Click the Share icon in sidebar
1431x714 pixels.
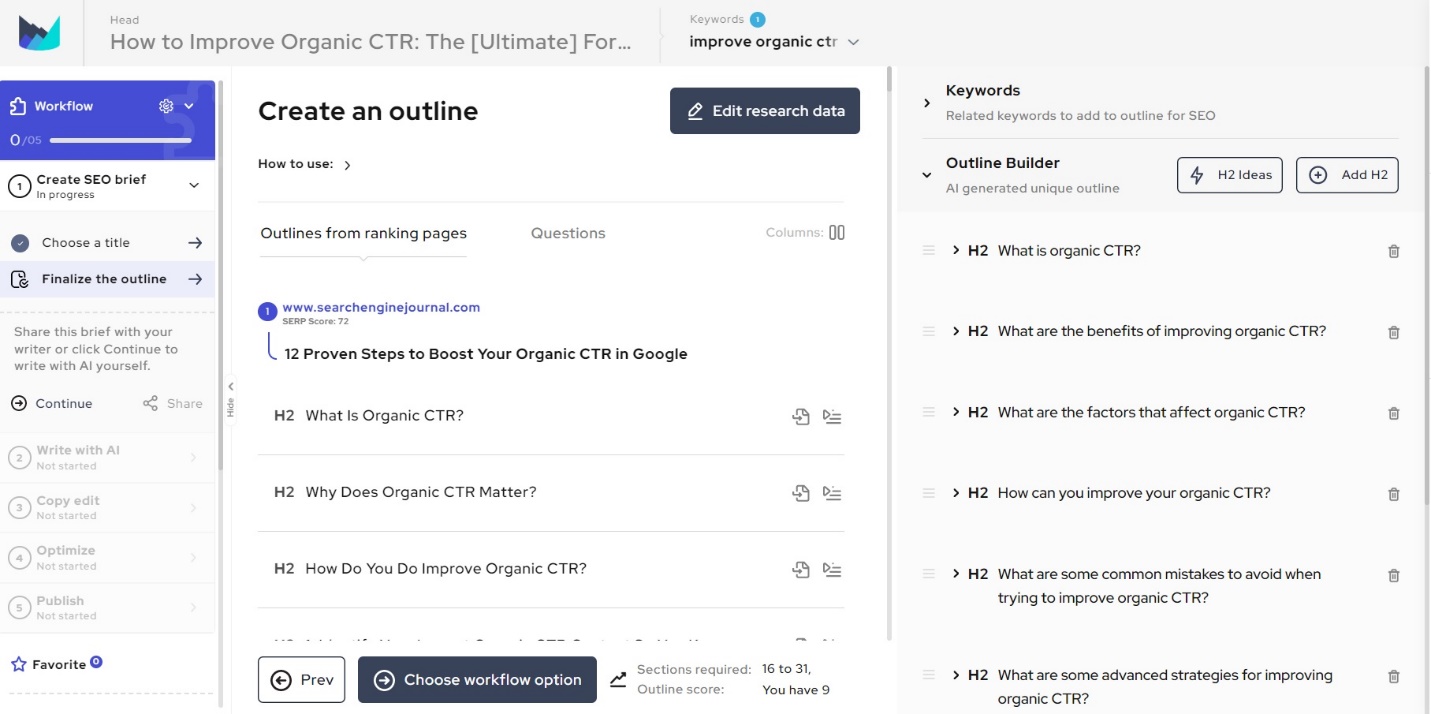(150, 403)
